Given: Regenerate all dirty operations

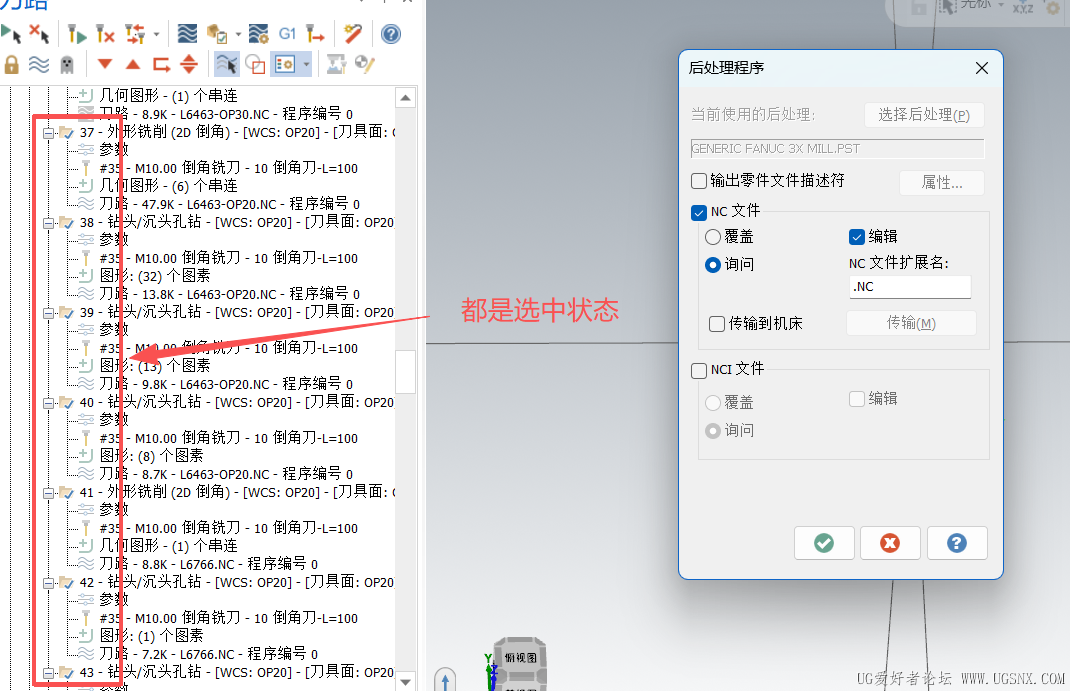Looking at the screenshot, I should click(x=105, y=33).
